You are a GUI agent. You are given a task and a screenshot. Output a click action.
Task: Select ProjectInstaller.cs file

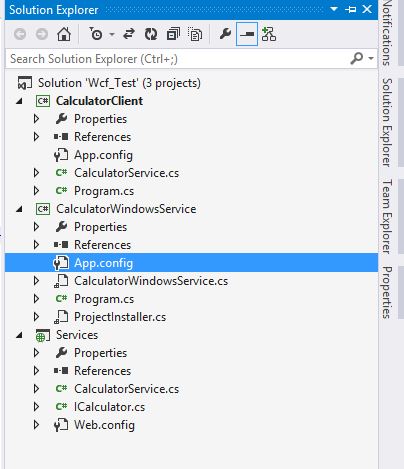pyautogui.click(x=120, y=317)
